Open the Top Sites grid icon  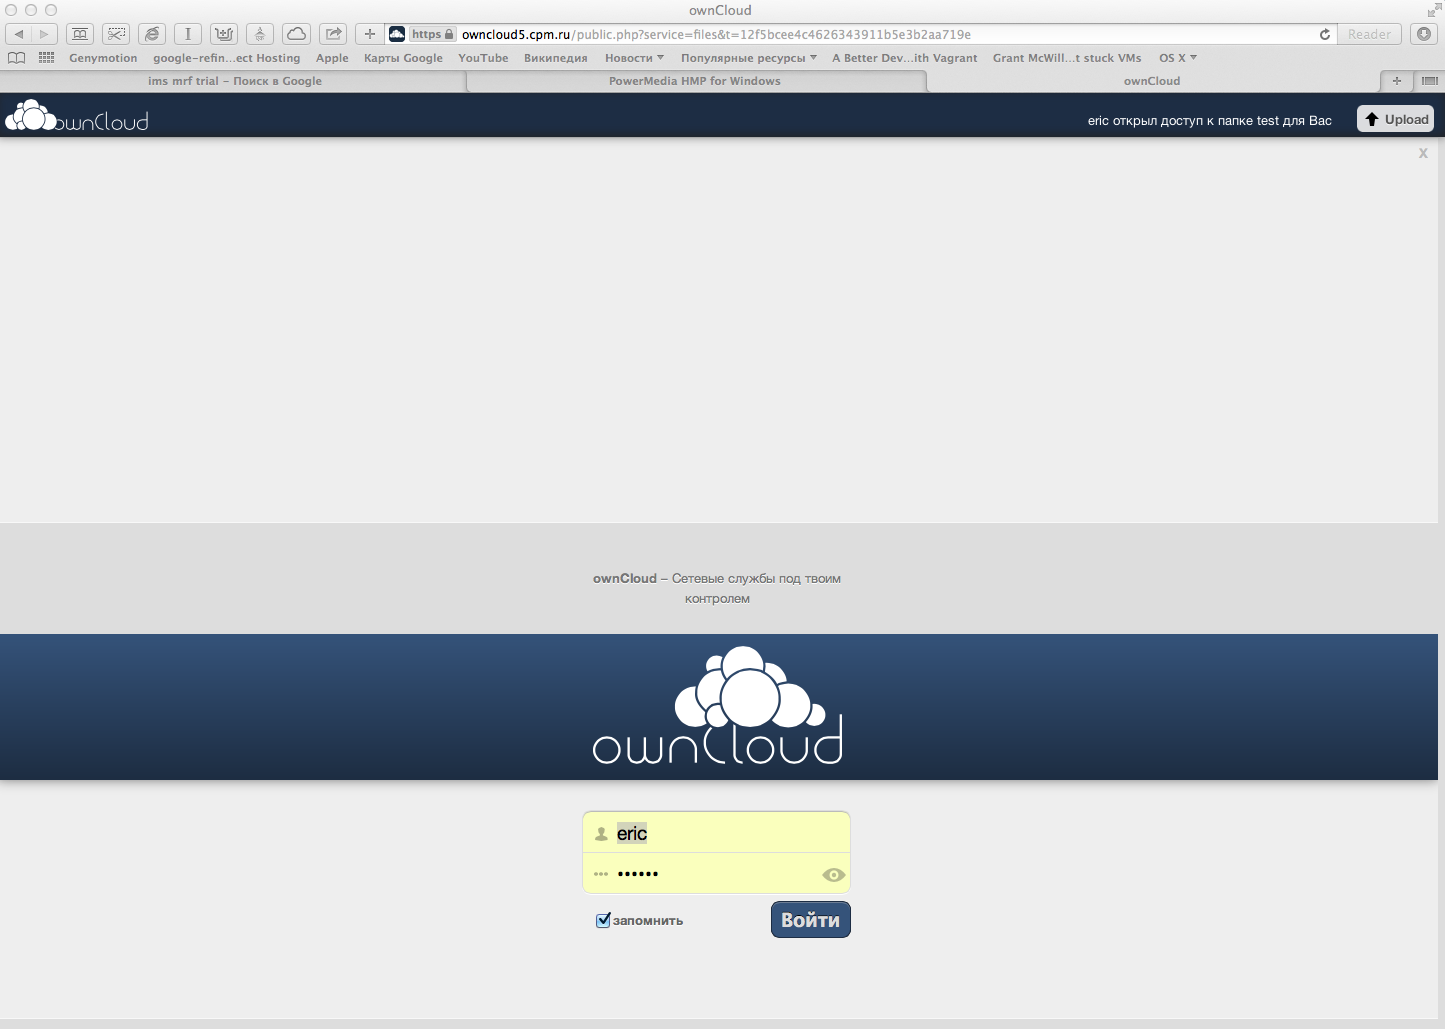(x=46, y=58)
